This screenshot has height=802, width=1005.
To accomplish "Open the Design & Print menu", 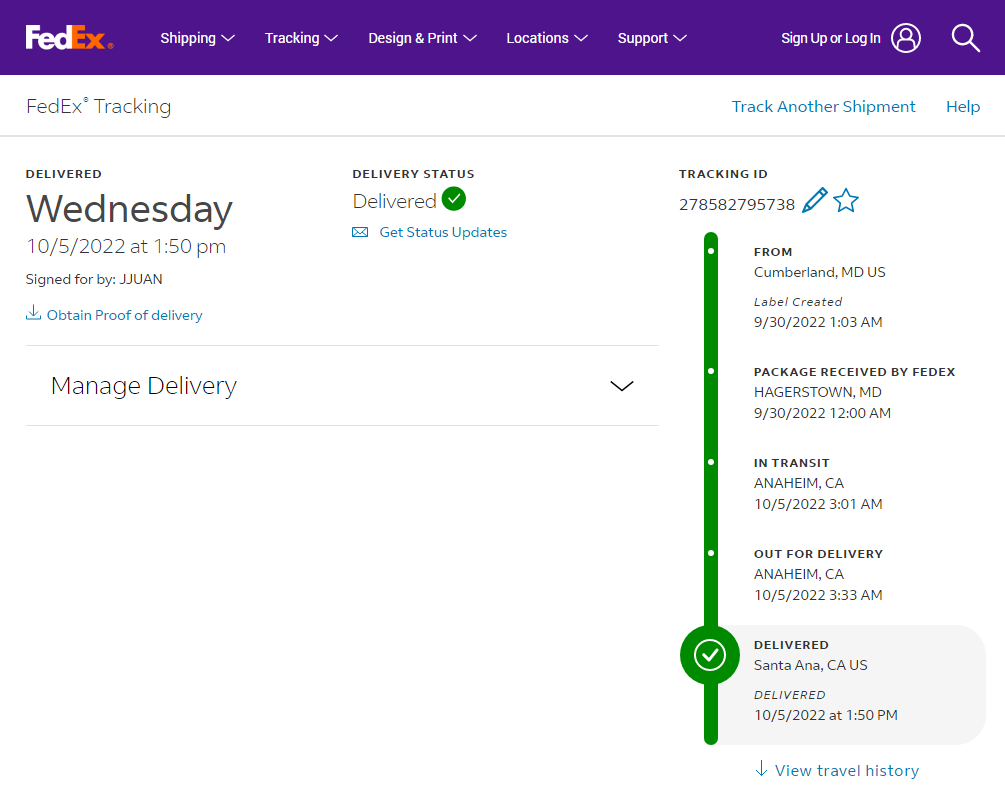I will pos(422,38).
